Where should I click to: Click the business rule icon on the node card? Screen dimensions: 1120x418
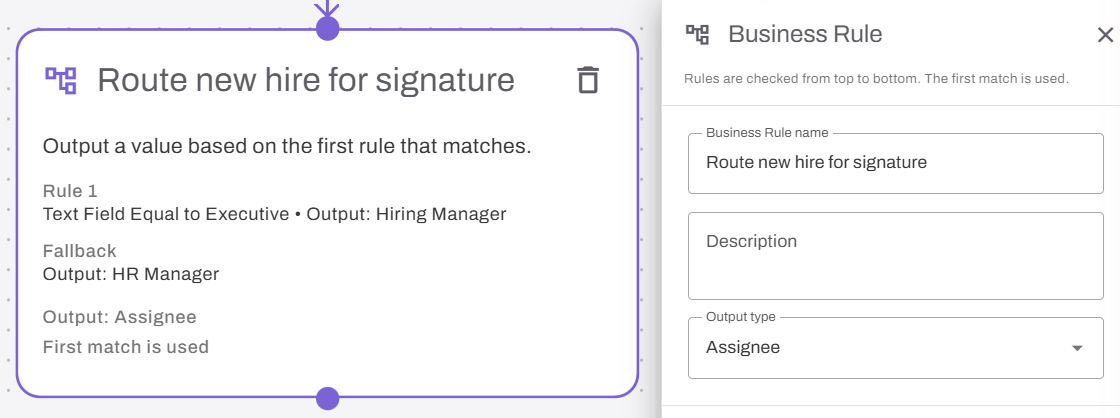tap(61, 80)
